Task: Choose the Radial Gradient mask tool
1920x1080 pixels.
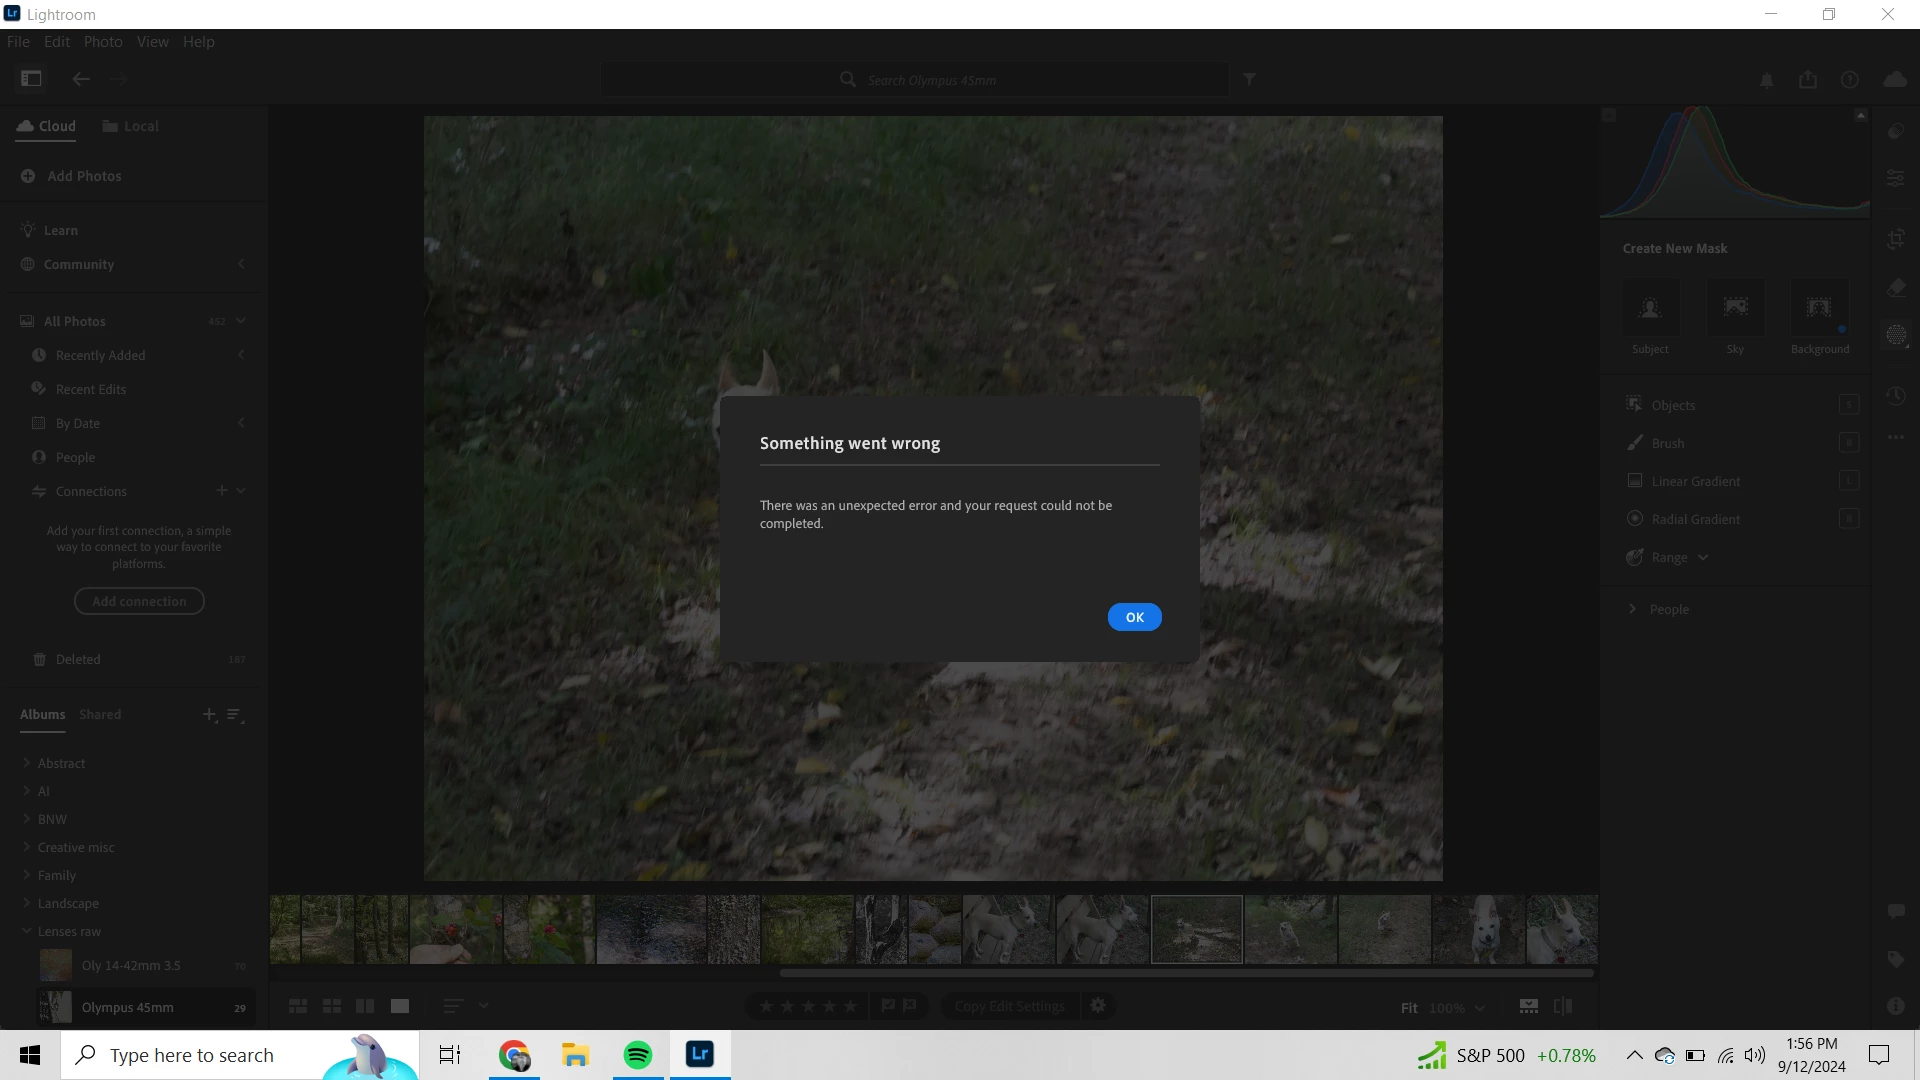Action: click(x=1695, y=519)
